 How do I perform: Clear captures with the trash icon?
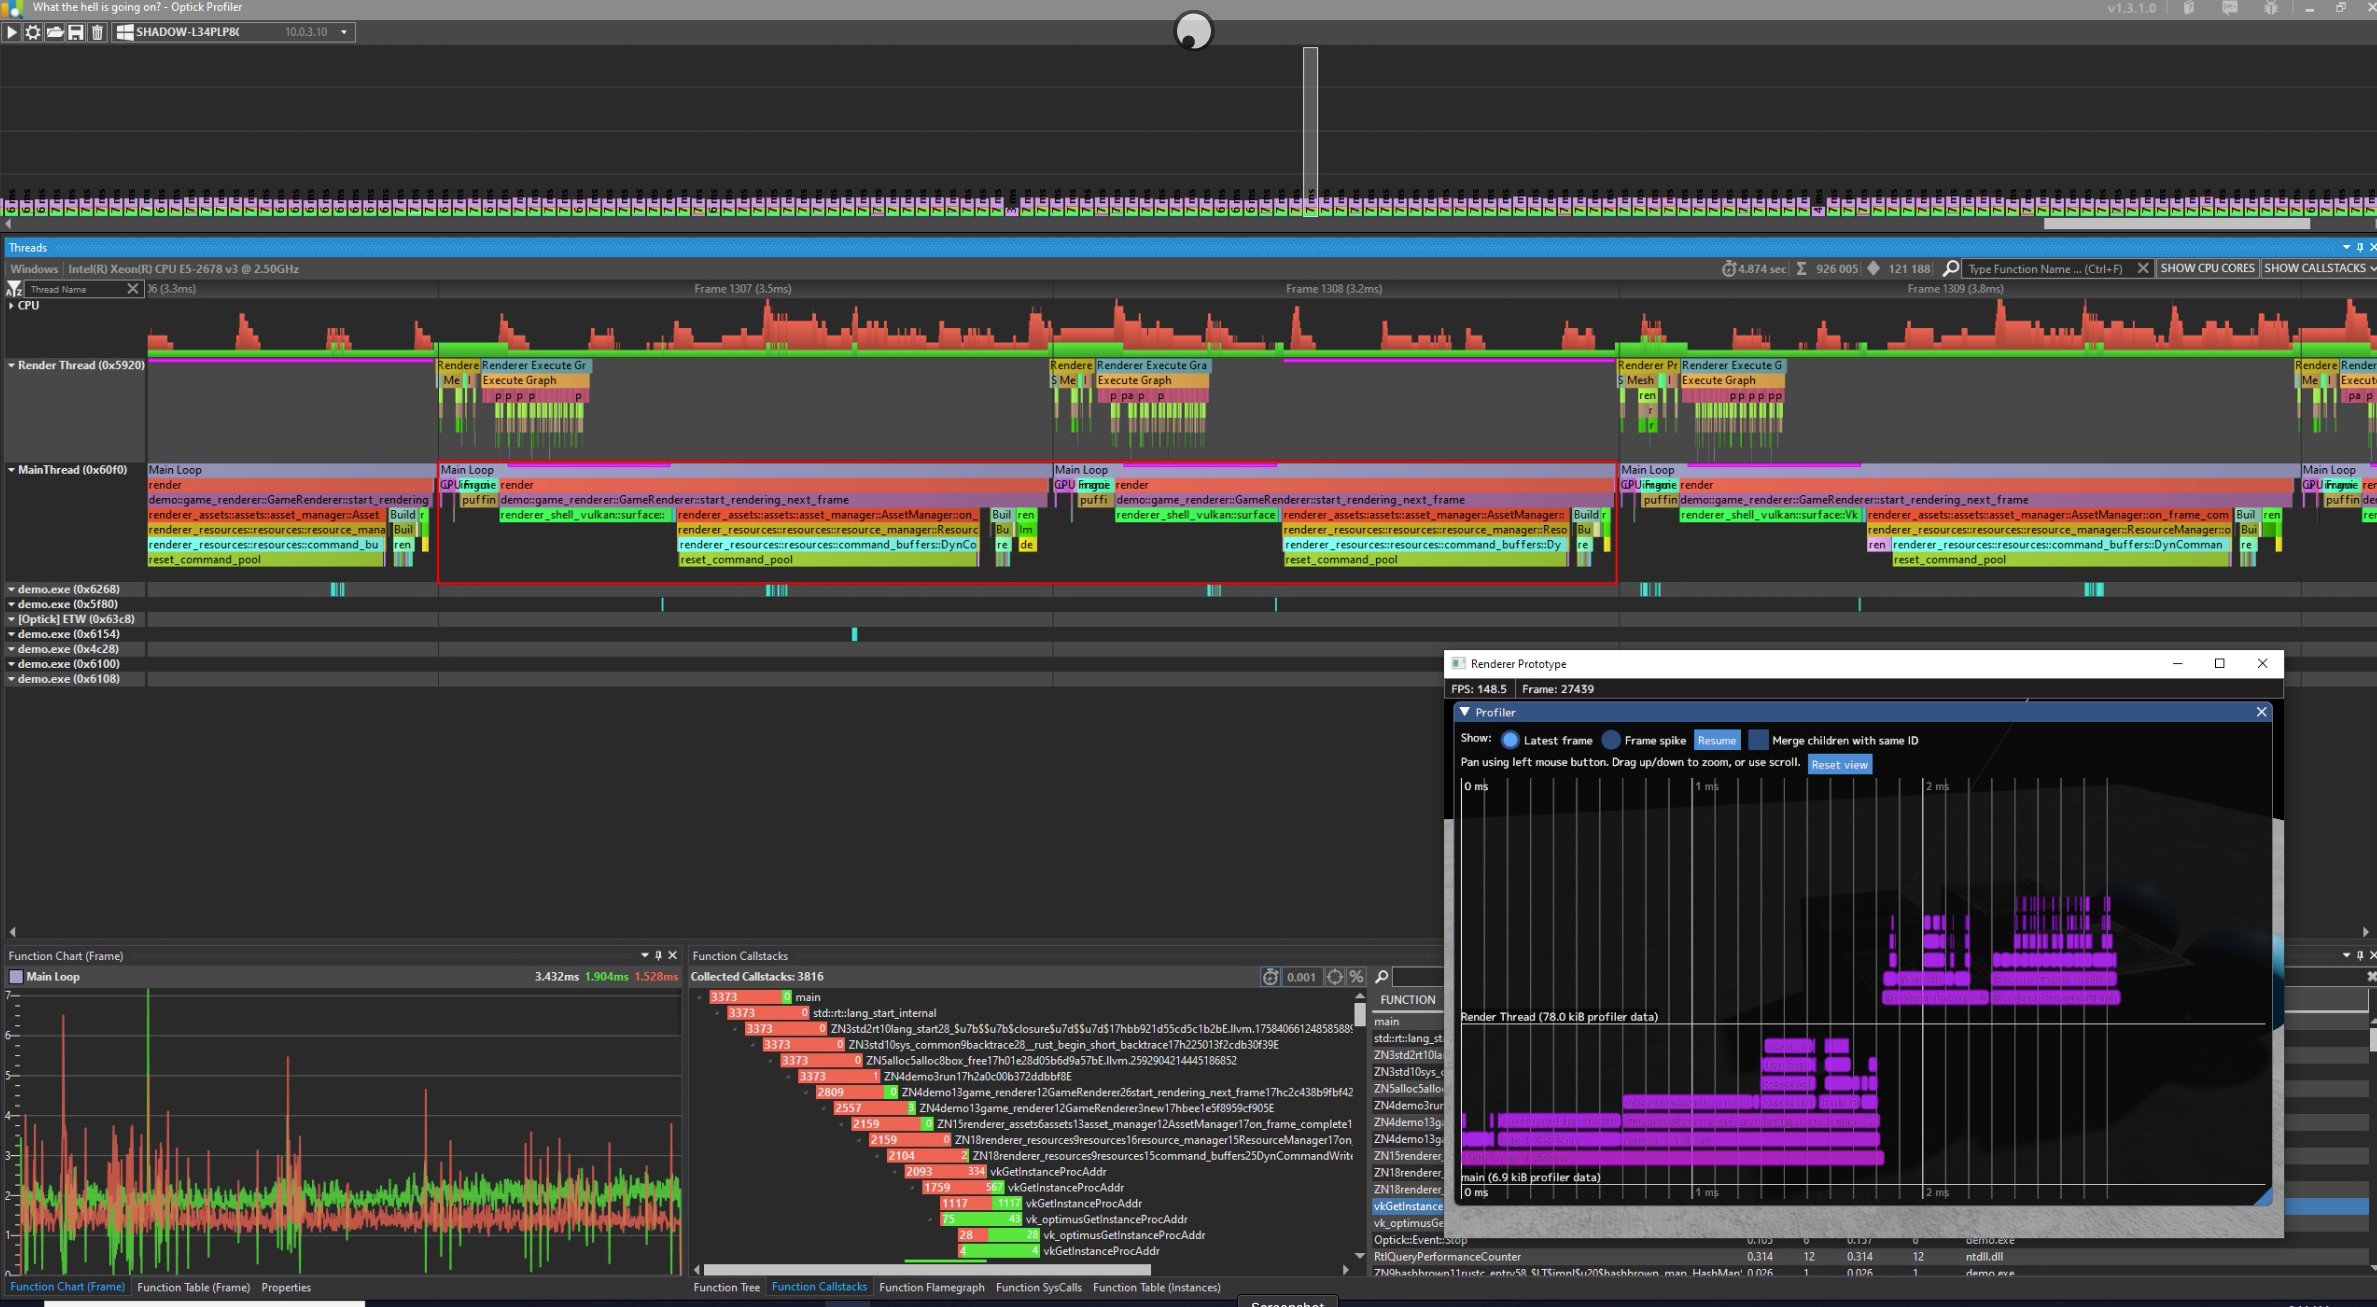(x=97, y=32)
